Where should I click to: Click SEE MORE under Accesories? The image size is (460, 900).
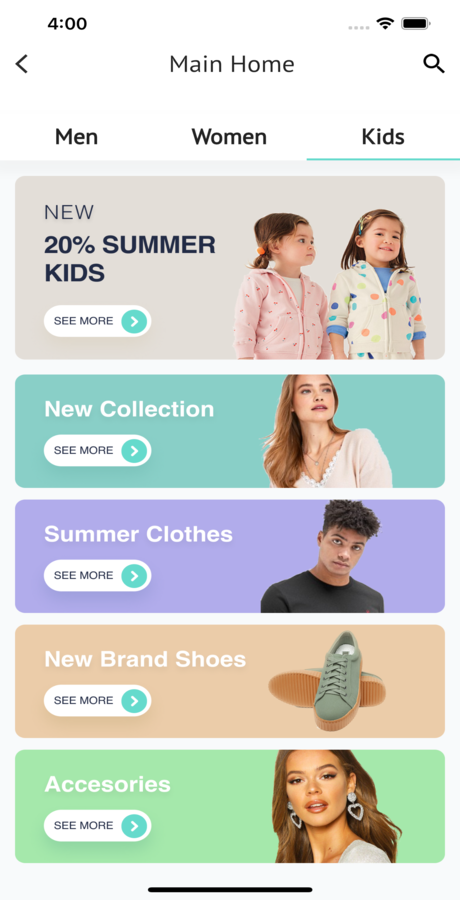[84, 826]
